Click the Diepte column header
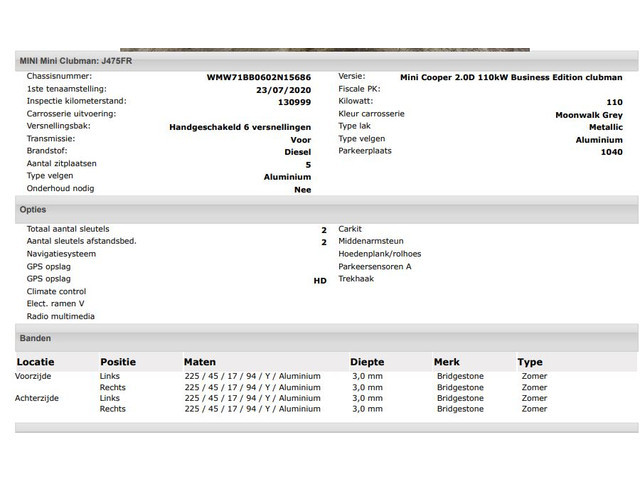 point(366,362)
